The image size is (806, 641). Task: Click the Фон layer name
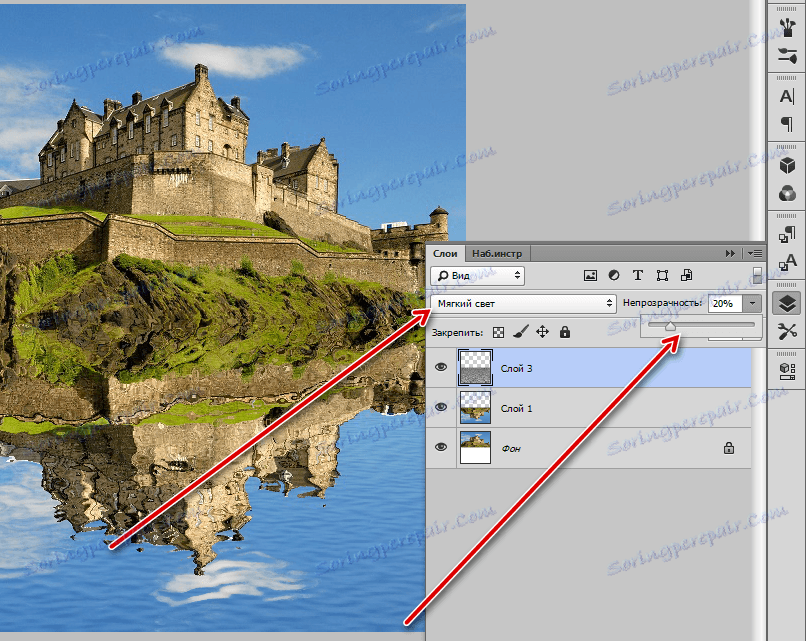click(x=511, y=449)
